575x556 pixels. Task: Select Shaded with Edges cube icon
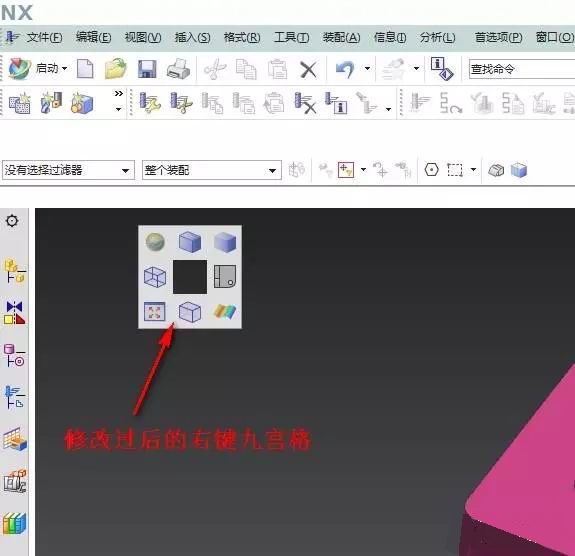[190, 242]
